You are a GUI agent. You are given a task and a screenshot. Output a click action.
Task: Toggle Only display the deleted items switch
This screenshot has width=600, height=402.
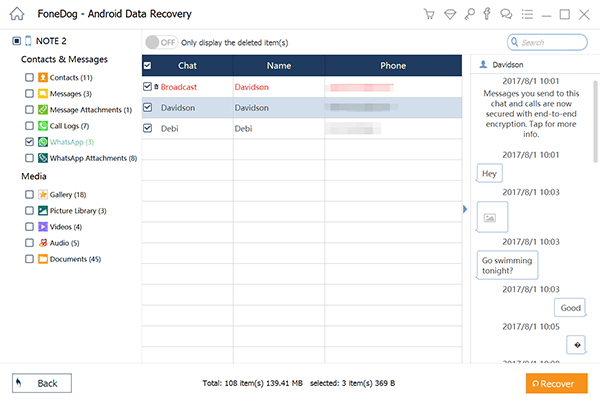[161, 42]
